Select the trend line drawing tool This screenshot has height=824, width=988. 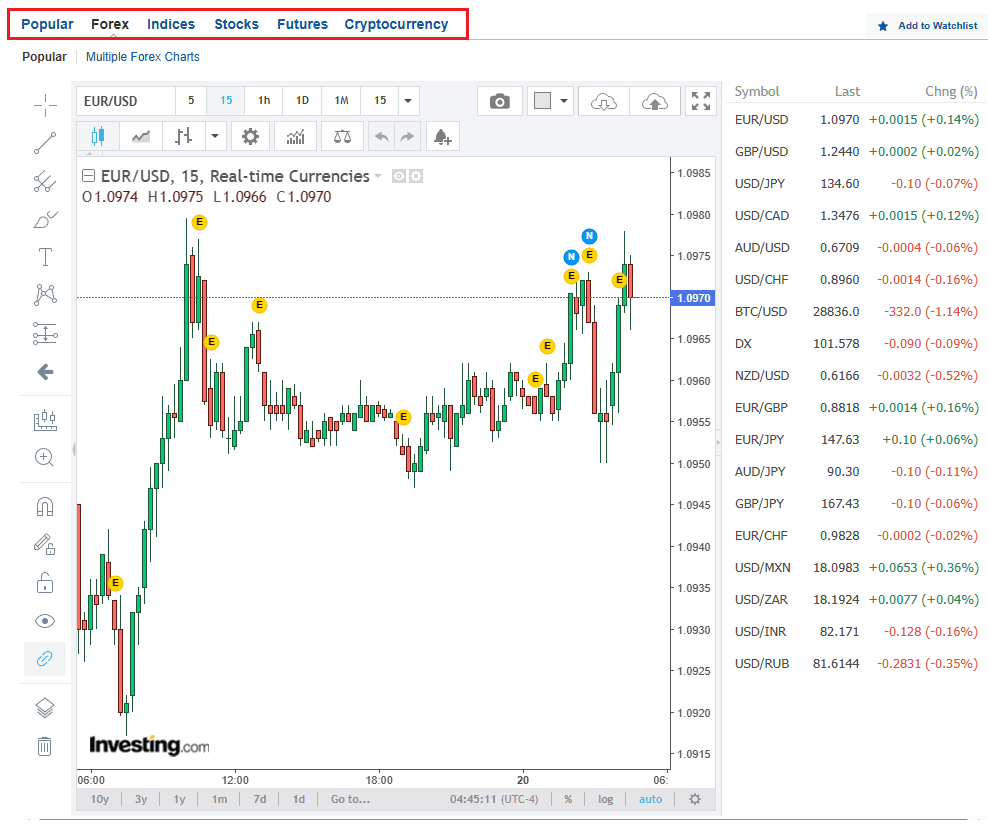pyautogui.click(x=45, y=143)
